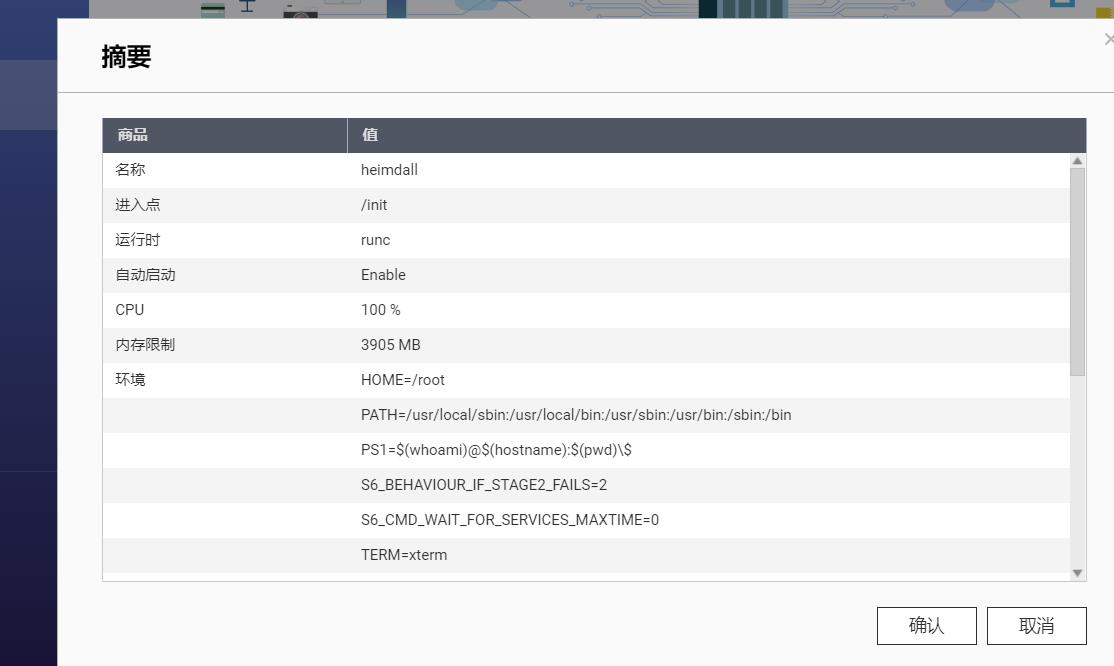Image resolution: width=1114 pixels, height=666 pixels.
Task: Click the 取消 cancel button
Action: coord(1037,625)
